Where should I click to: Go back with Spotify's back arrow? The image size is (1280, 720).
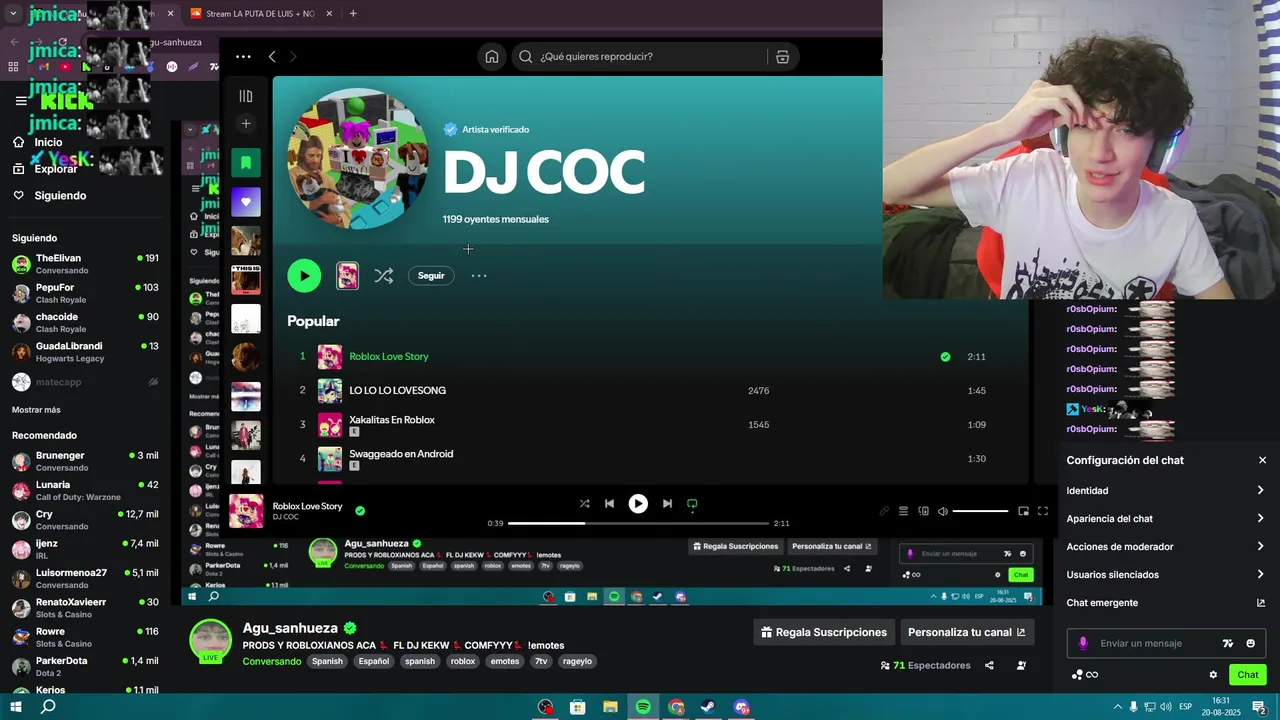[272, 57]
